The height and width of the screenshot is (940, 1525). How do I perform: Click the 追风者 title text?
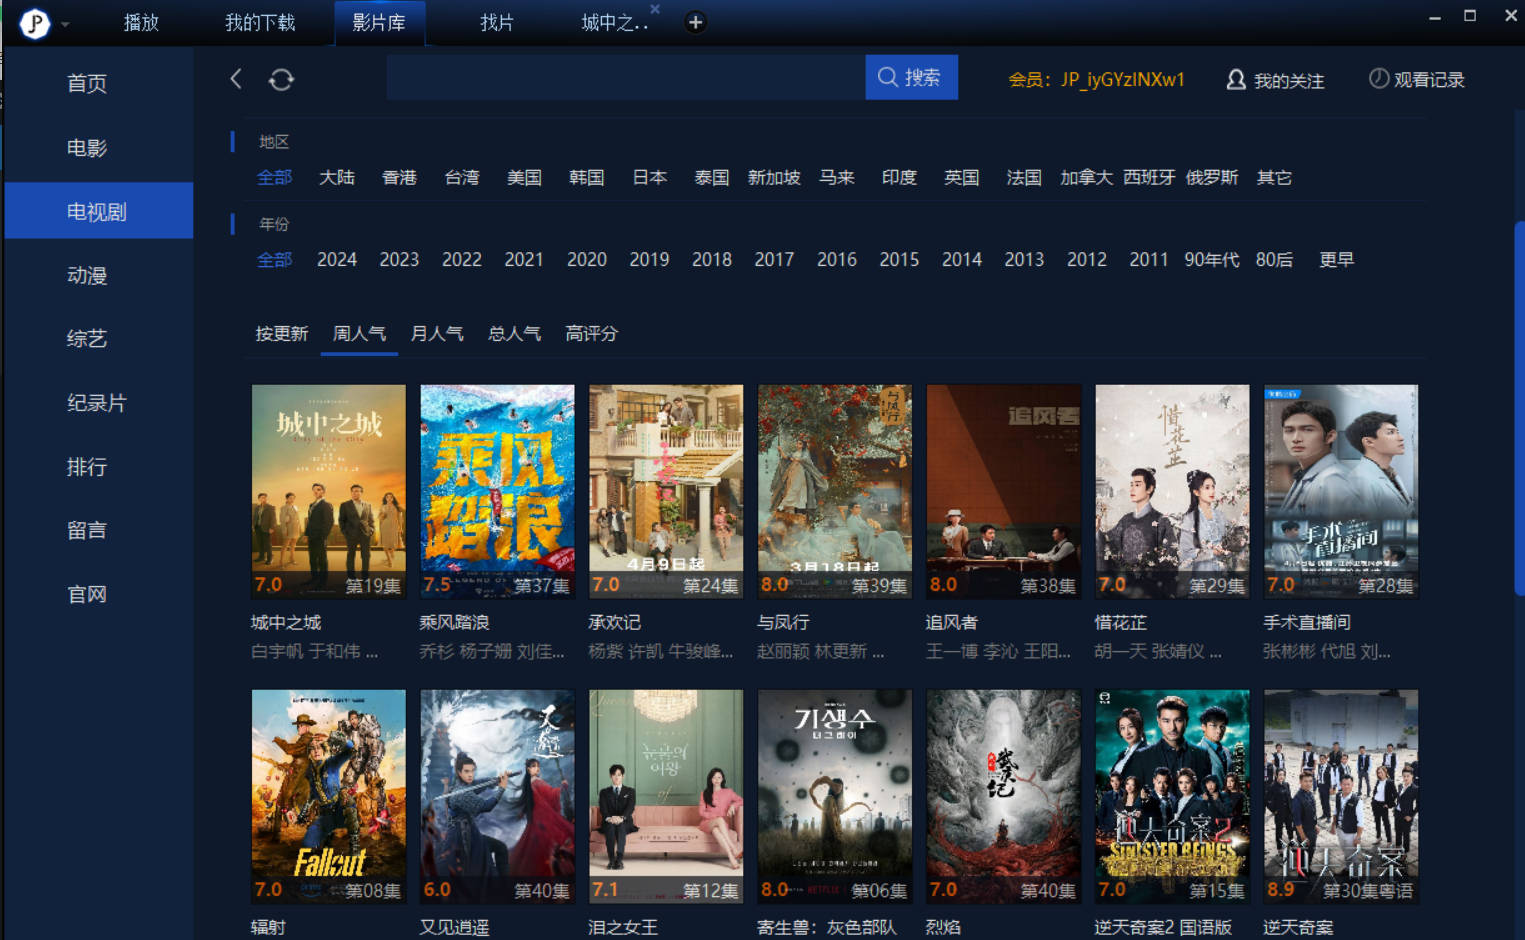pos(951,622)
